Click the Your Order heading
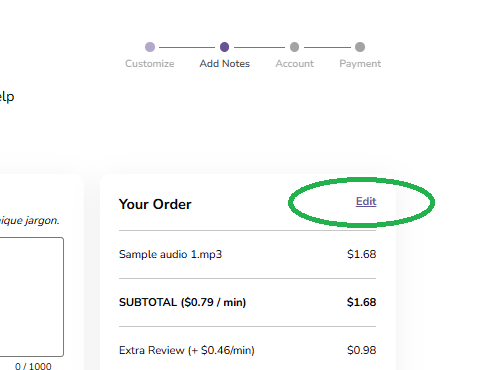Screen dimensions: 487x370 [x=155, y=204]
